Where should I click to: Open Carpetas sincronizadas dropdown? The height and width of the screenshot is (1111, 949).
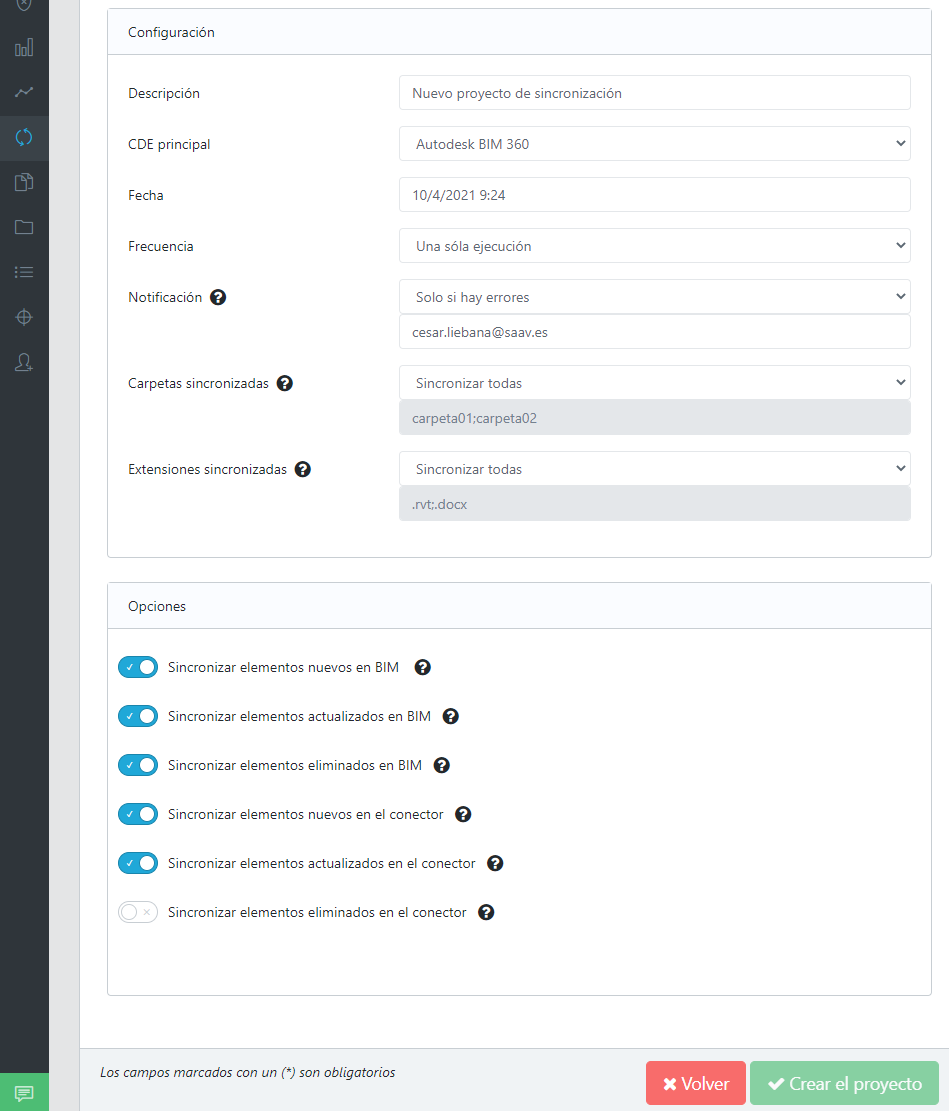coord(654,383)
